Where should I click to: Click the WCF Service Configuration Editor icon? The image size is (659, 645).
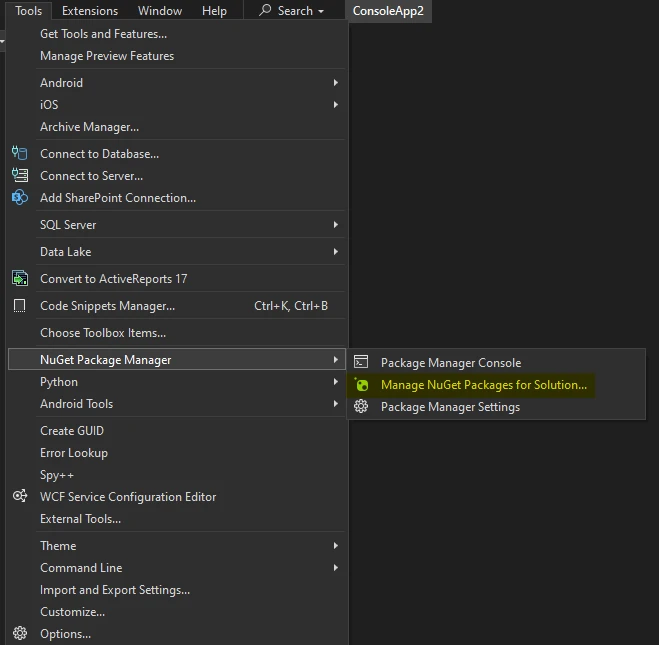19,497
